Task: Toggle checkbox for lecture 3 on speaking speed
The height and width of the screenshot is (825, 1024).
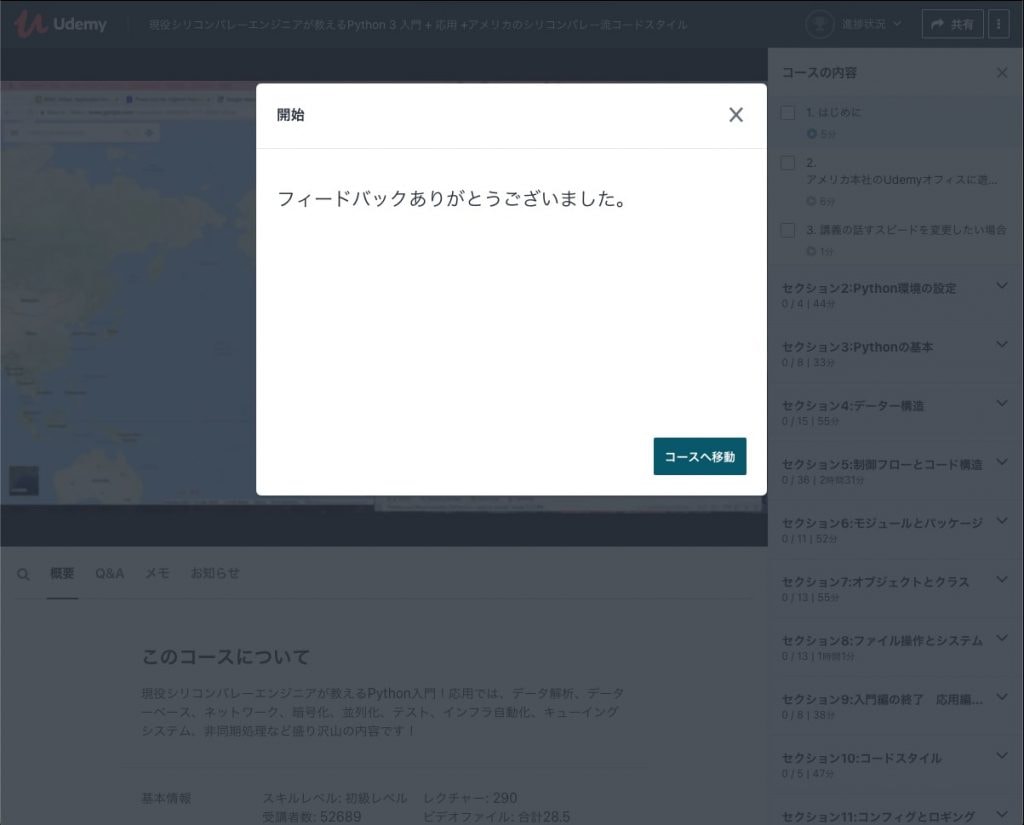Action: pos(788,230)
